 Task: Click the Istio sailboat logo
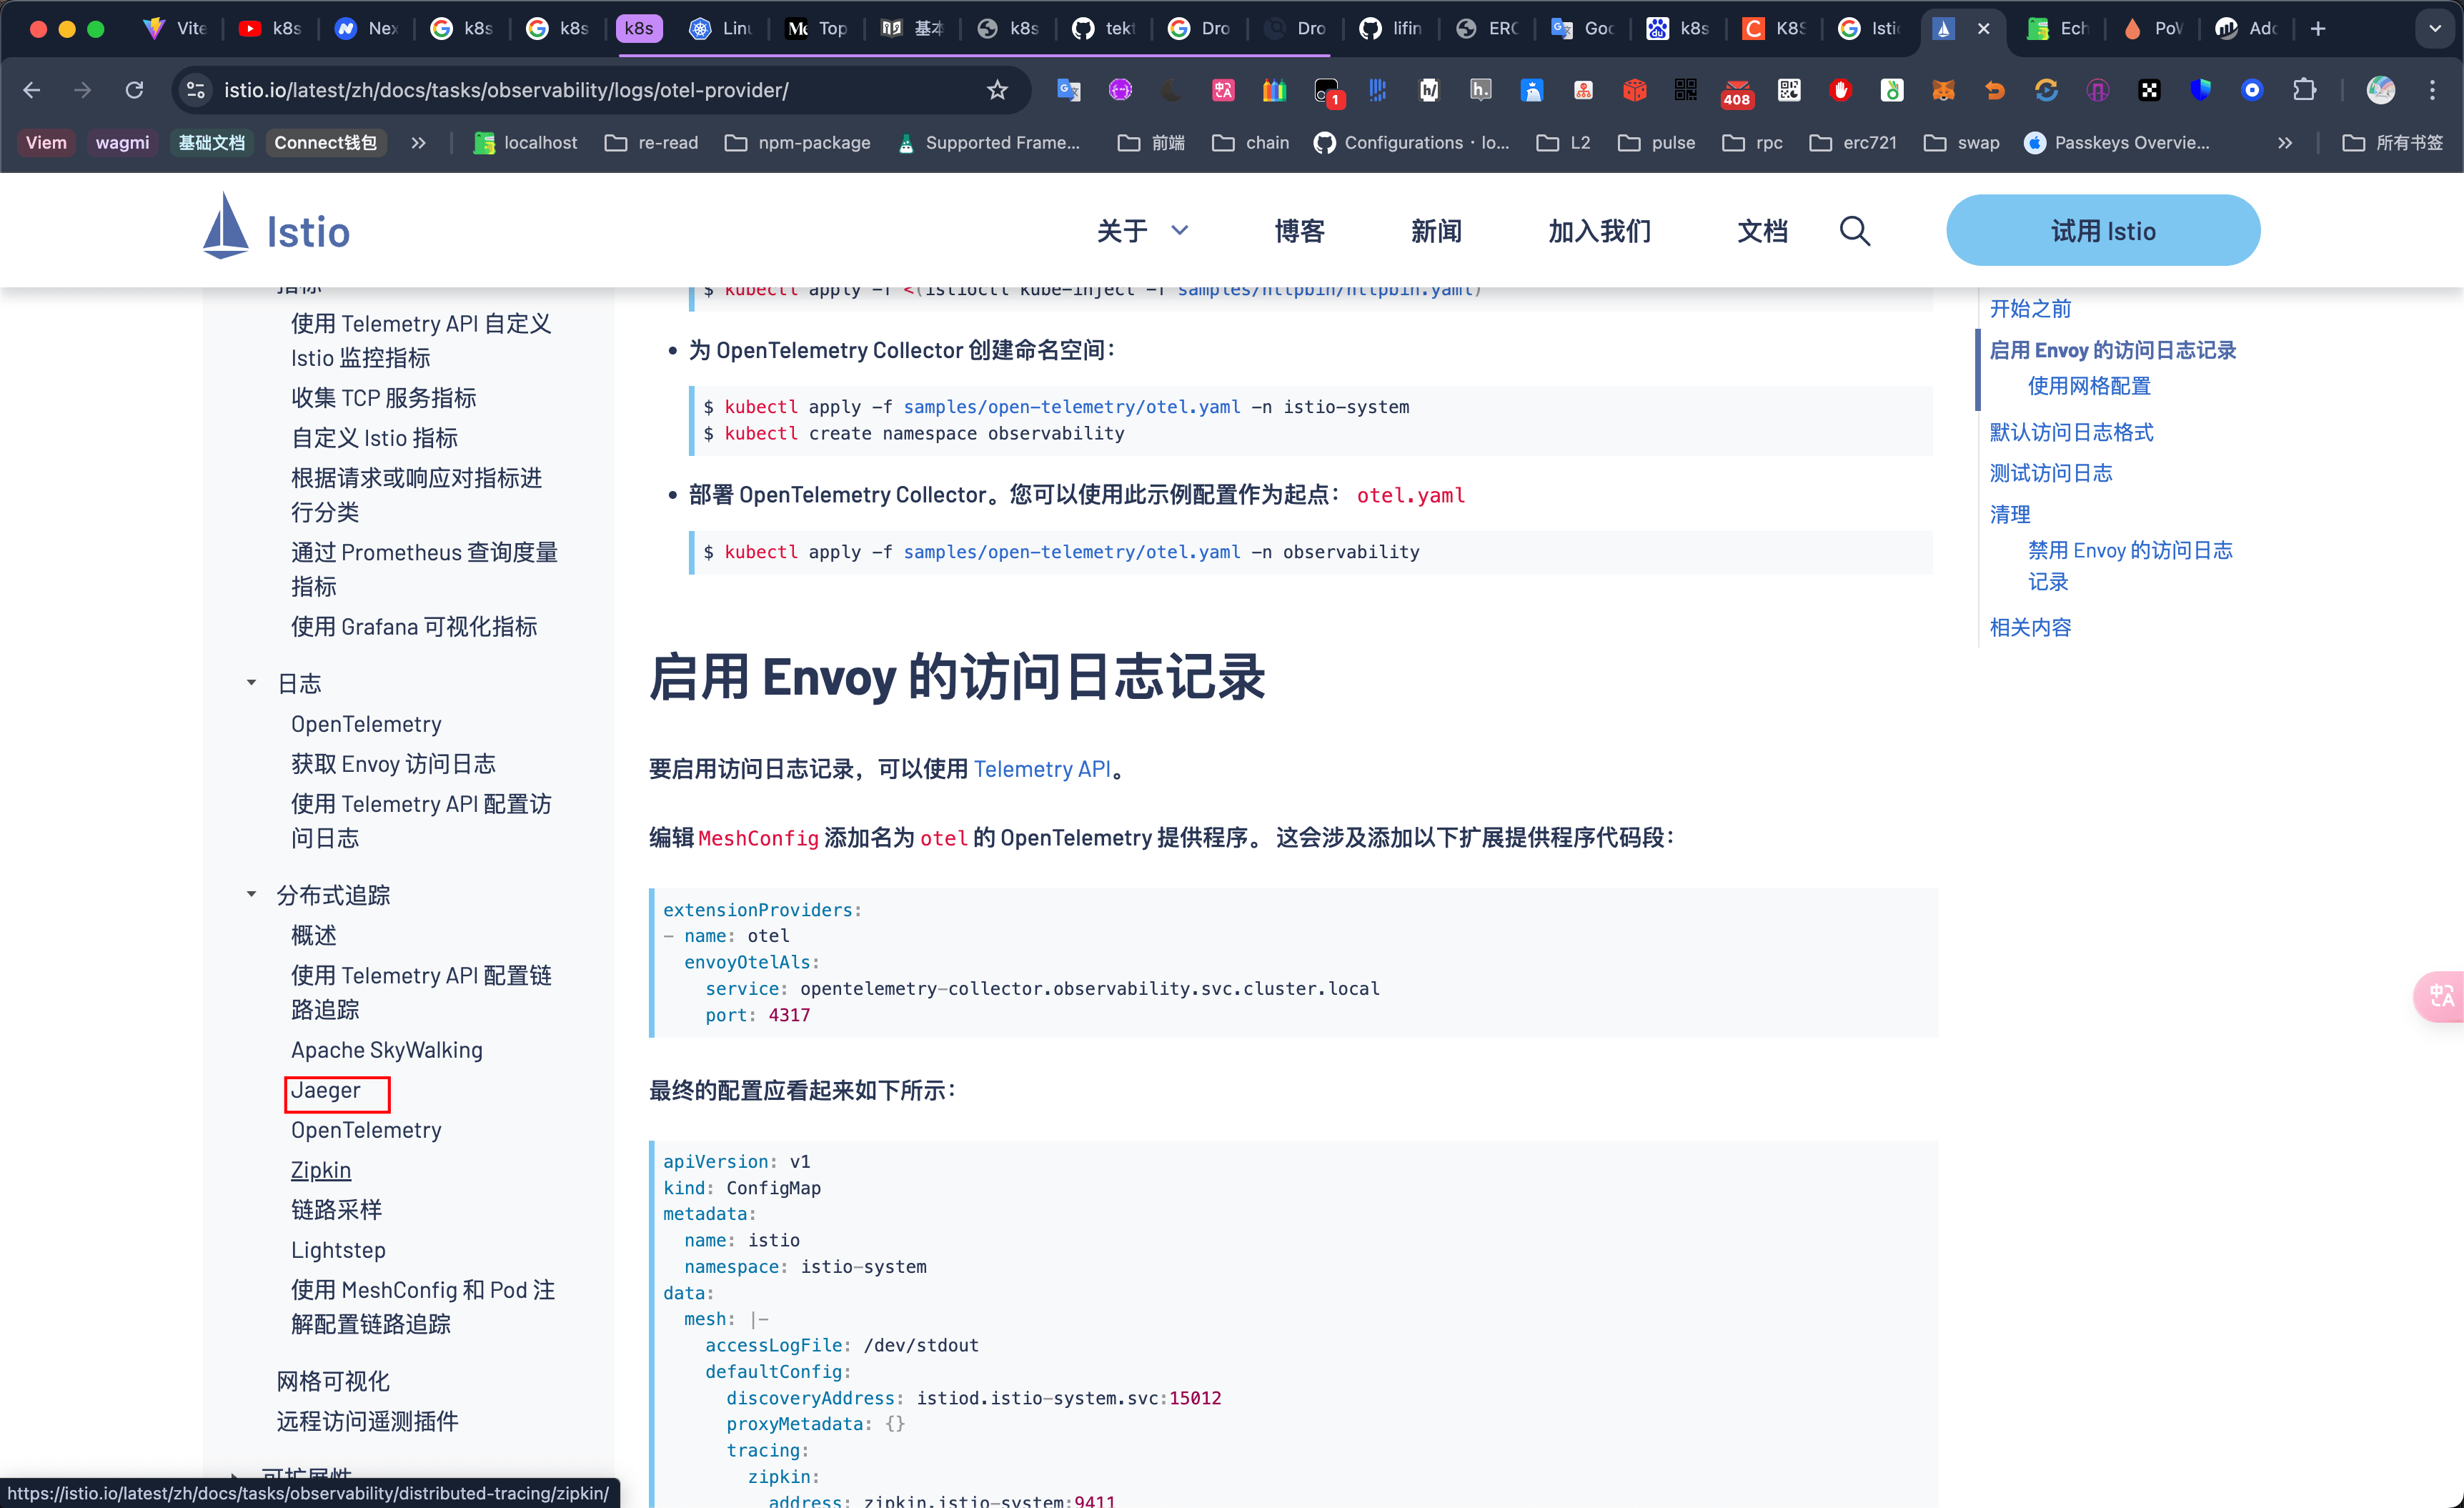click(226, 226)
